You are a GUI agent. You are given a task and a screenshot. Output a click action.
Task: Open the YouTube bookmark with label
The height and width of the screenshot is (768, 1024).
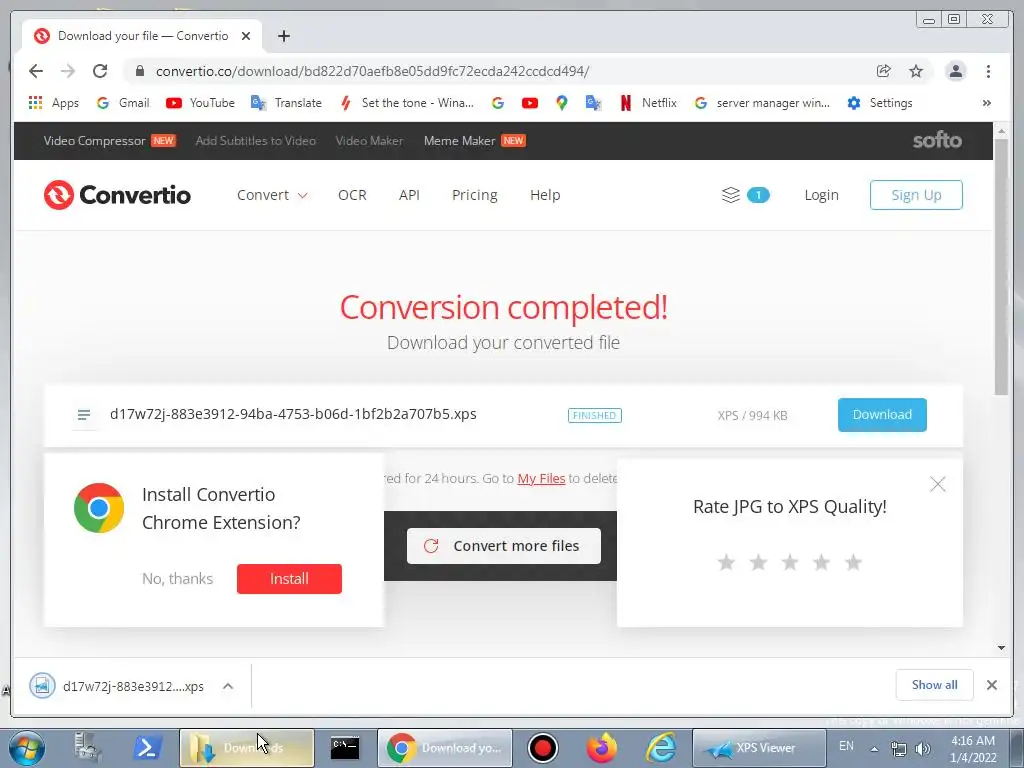(200, 103)
